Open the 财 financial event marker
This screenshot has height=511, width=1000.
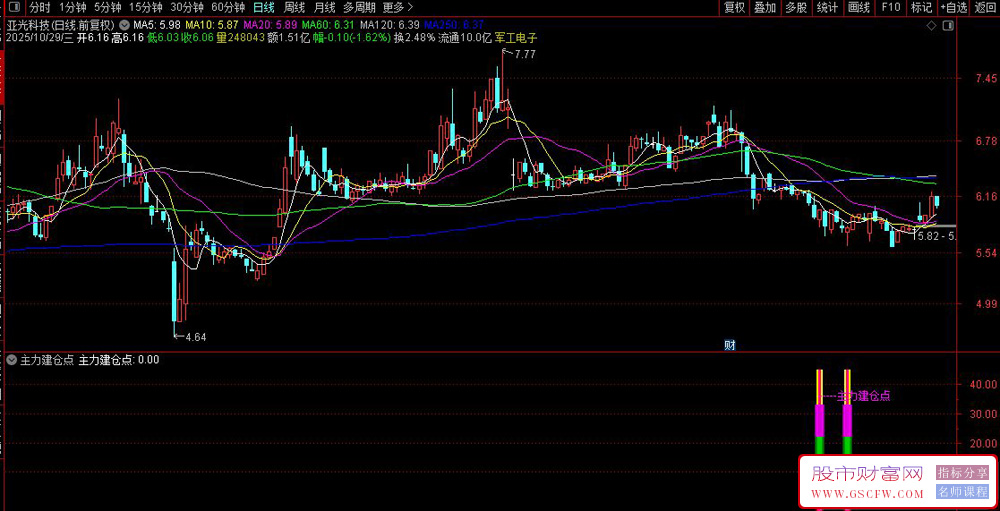730,345
